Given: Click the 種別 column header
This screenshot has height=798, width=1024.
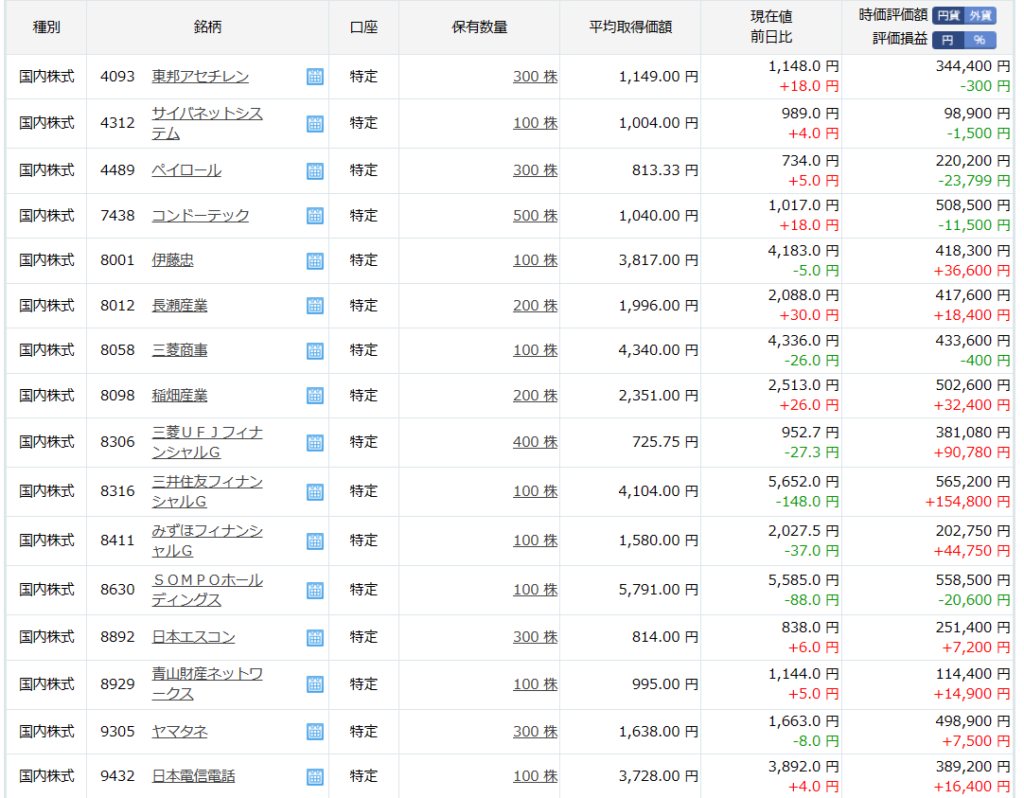Looking at the screenshot, I should click(46, 27).
